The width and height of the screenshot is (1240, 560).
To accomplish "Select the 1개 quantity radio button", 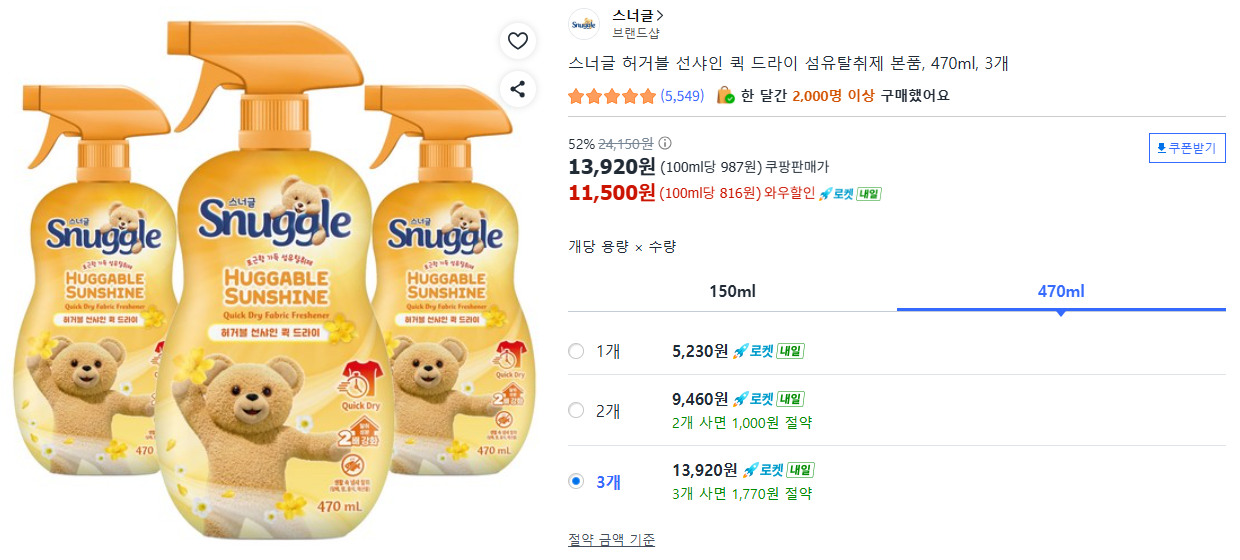I will pyautogui.click(x=576, y=351).
